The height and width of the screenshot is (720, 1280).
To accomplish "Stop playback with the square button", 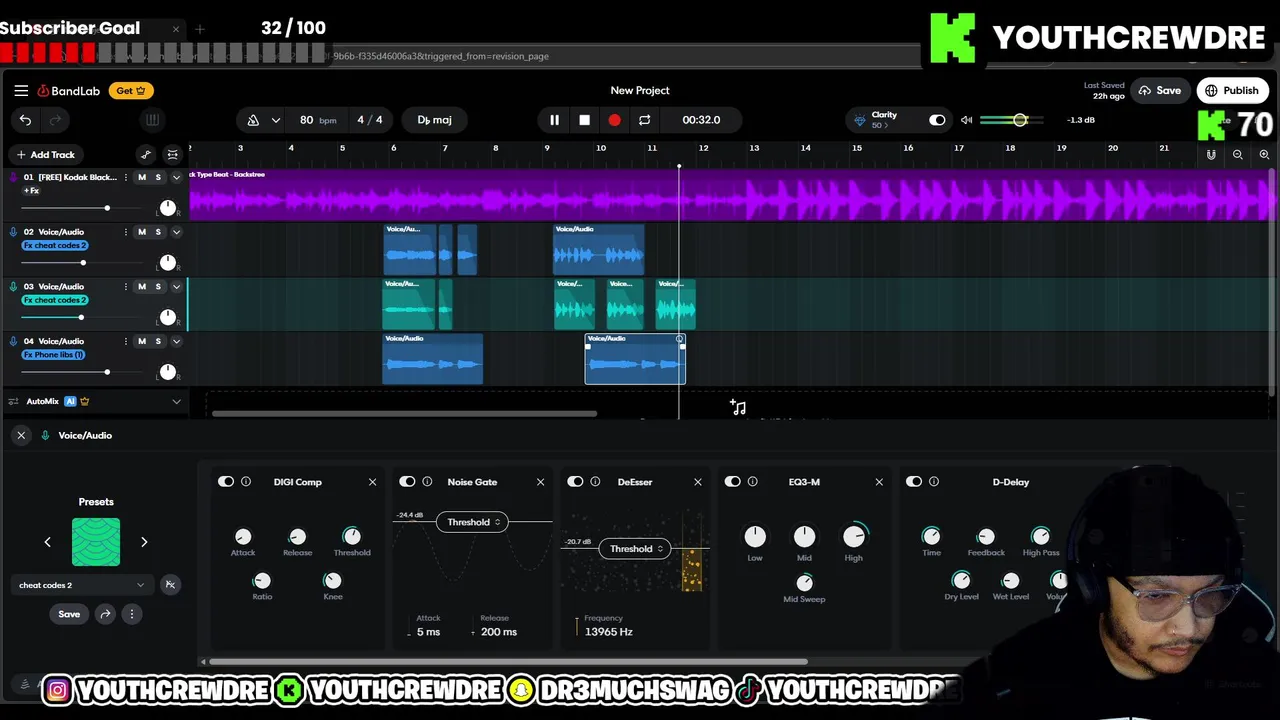I will coord(584,120).
